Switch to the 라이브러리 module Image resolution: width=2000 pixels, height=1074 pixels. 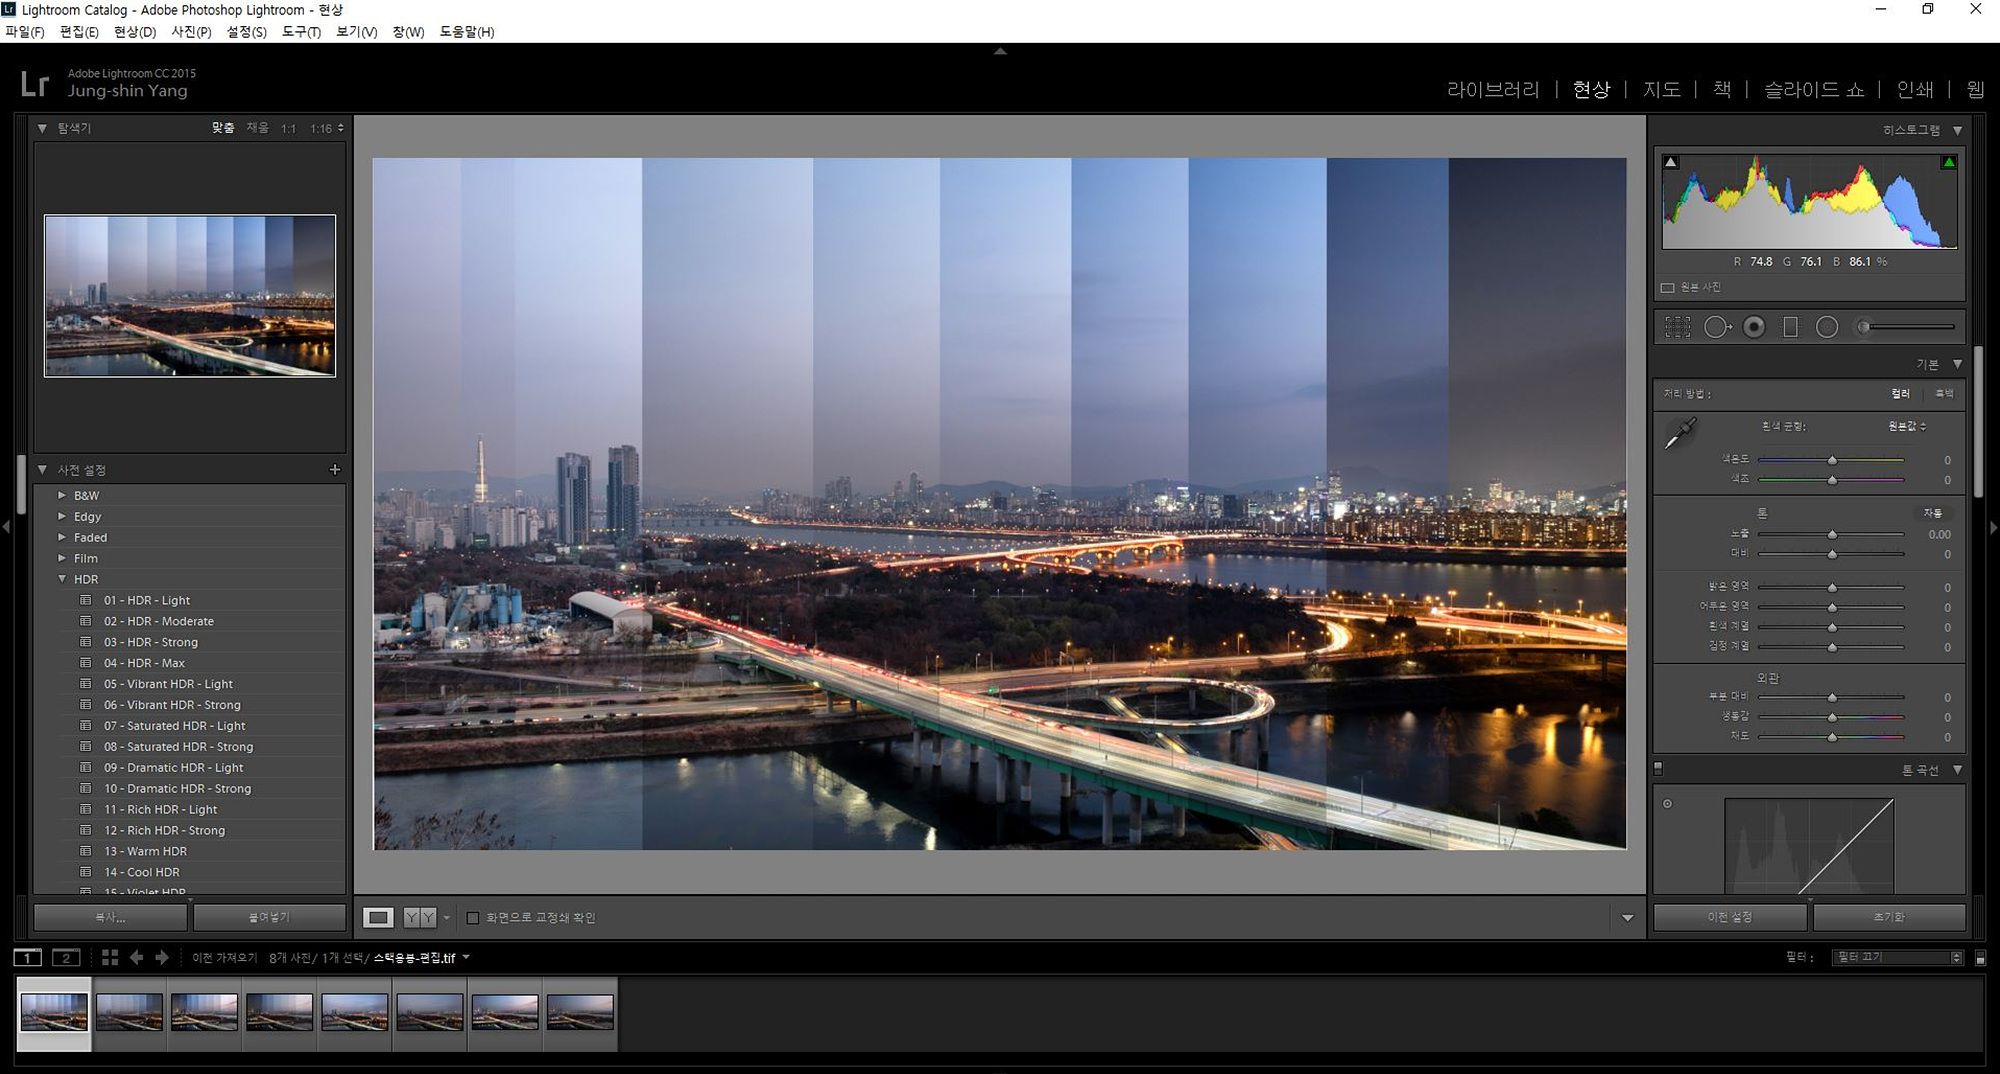click(x=1492, y=89)
